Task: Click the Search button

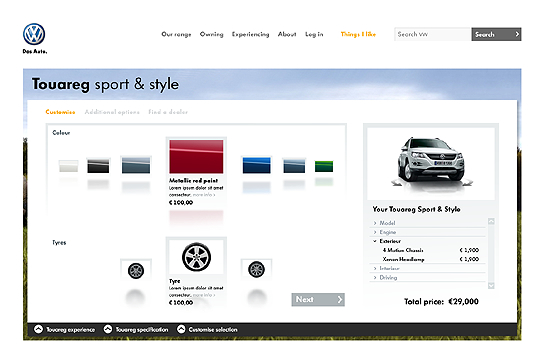Action: (496, 34)
